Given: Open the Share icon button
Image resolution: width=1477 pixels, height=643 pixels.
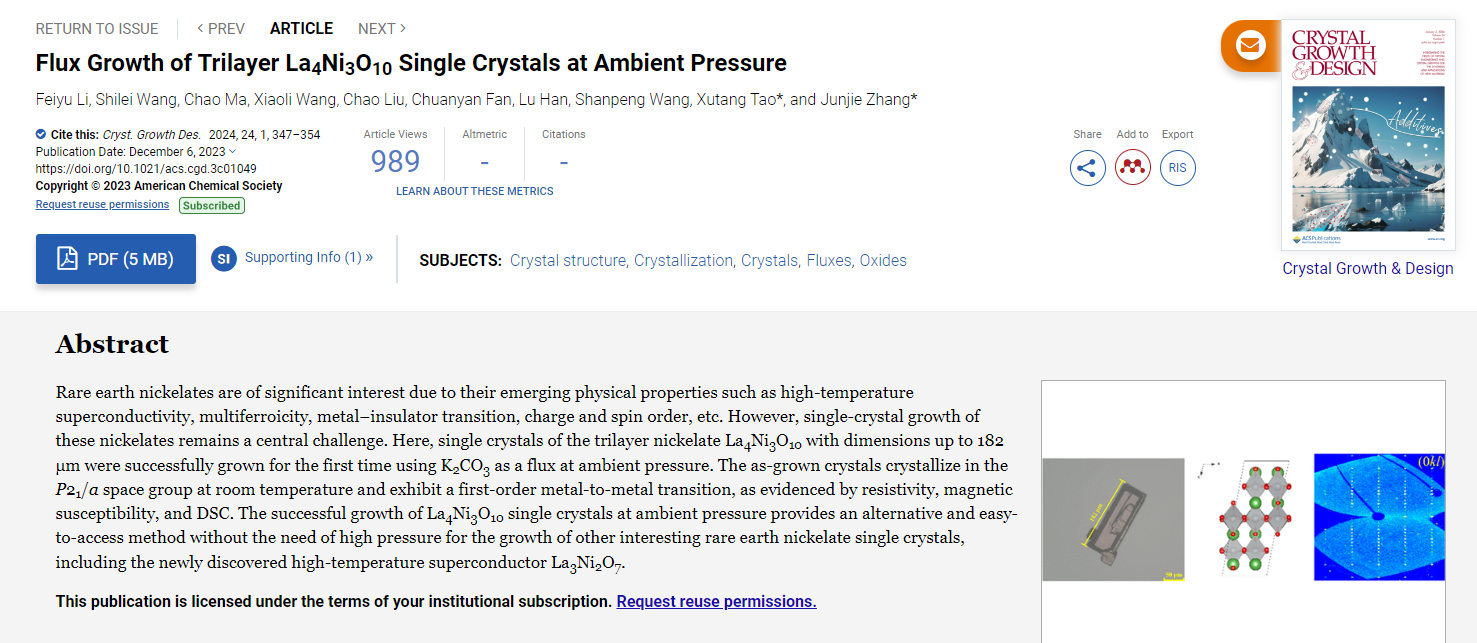Looking at the screenshot, I should click(x=1087, y=167).
